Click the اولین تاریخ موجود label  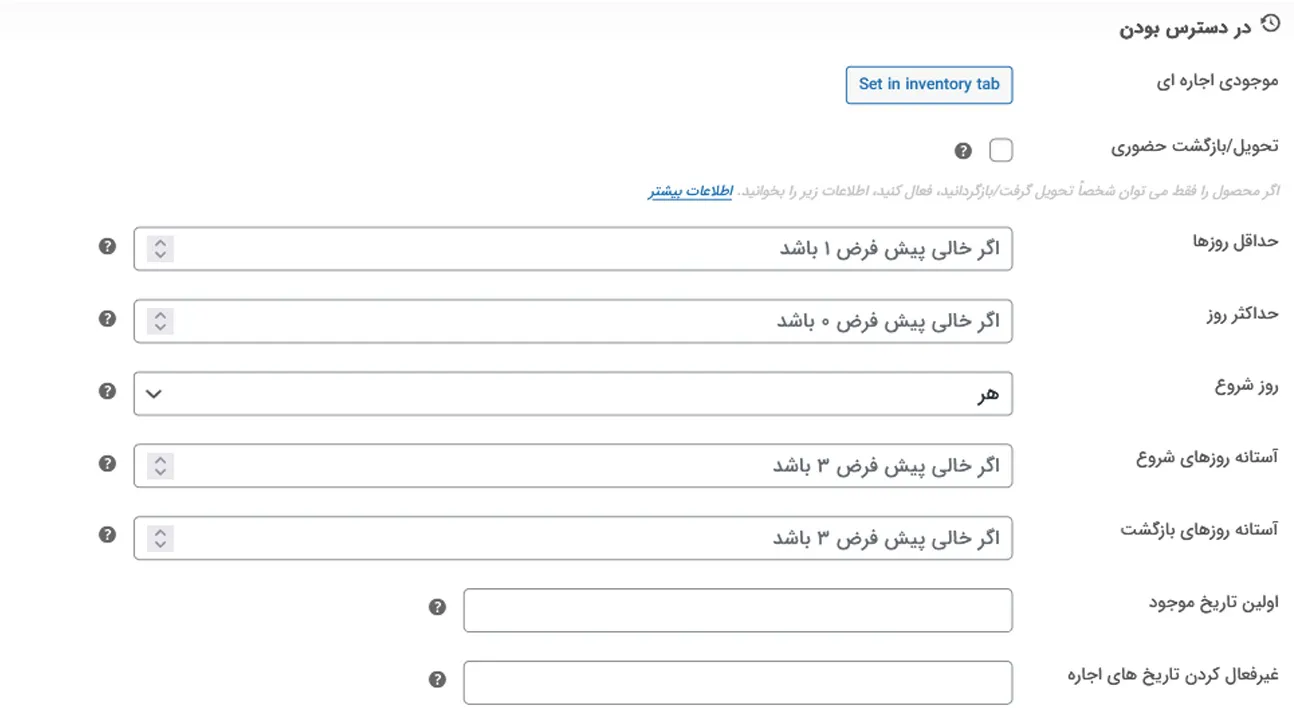(x=1212, y=603)
